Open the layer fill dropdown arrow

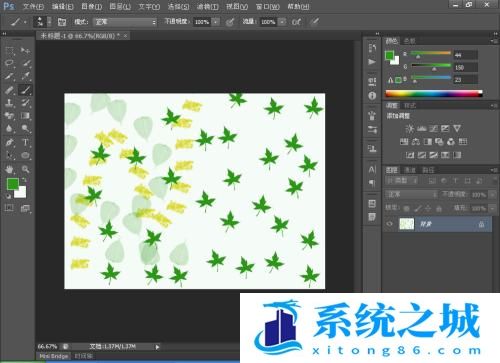point(492,209)
